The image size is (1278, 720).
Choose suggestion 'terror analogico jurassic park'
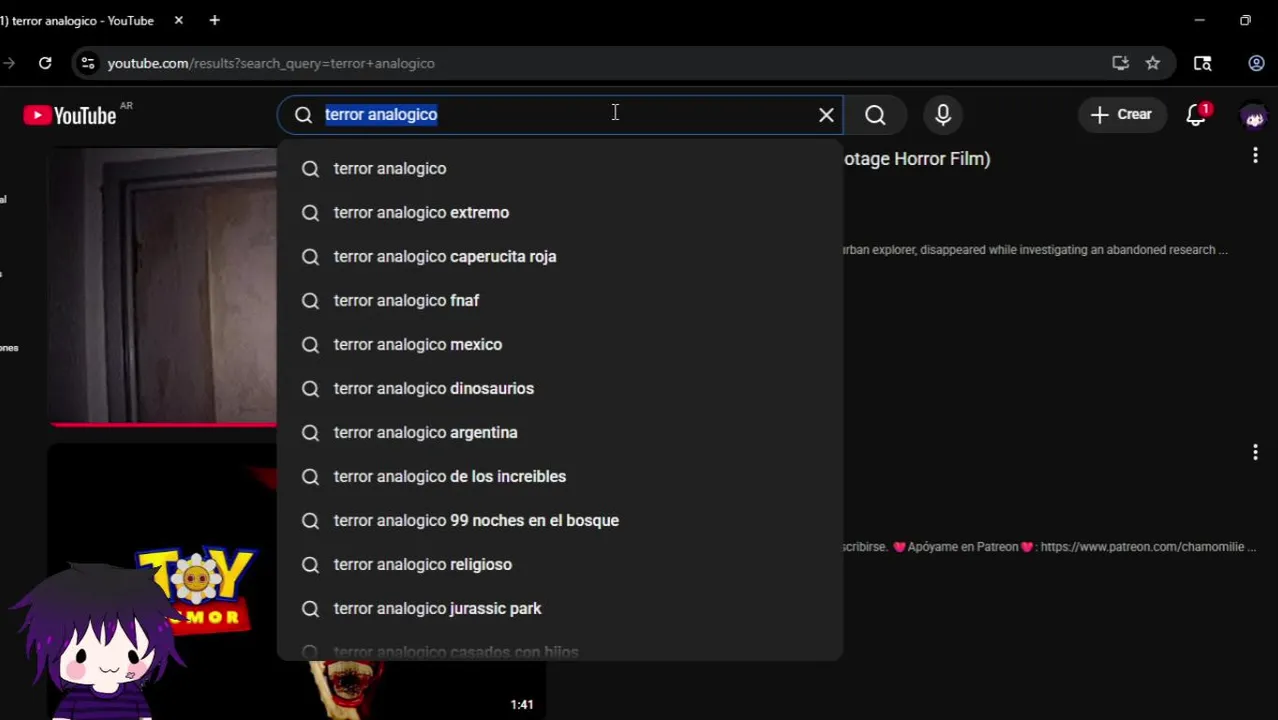(x=560, y=608)
